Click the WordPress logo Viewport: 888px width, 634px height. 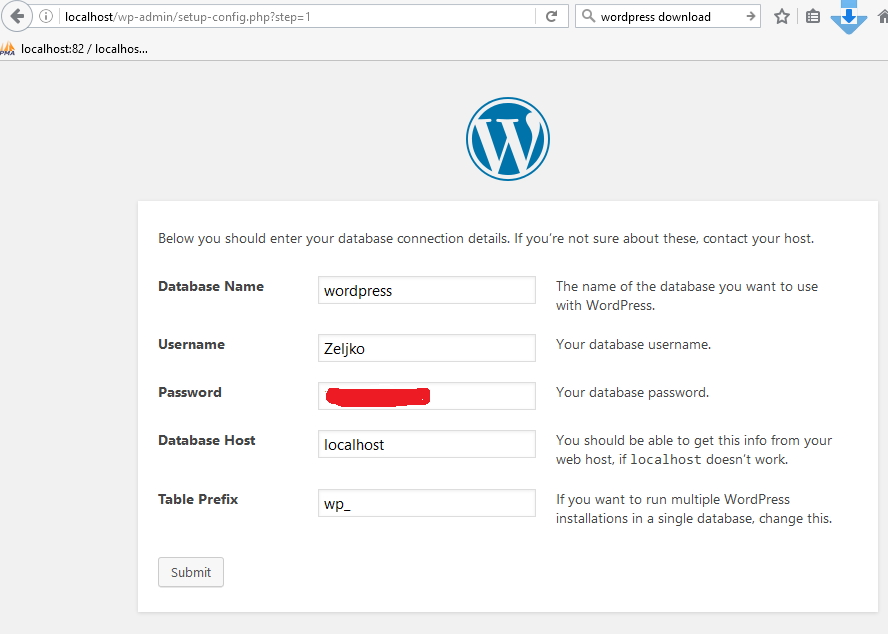tap(508, 139)
